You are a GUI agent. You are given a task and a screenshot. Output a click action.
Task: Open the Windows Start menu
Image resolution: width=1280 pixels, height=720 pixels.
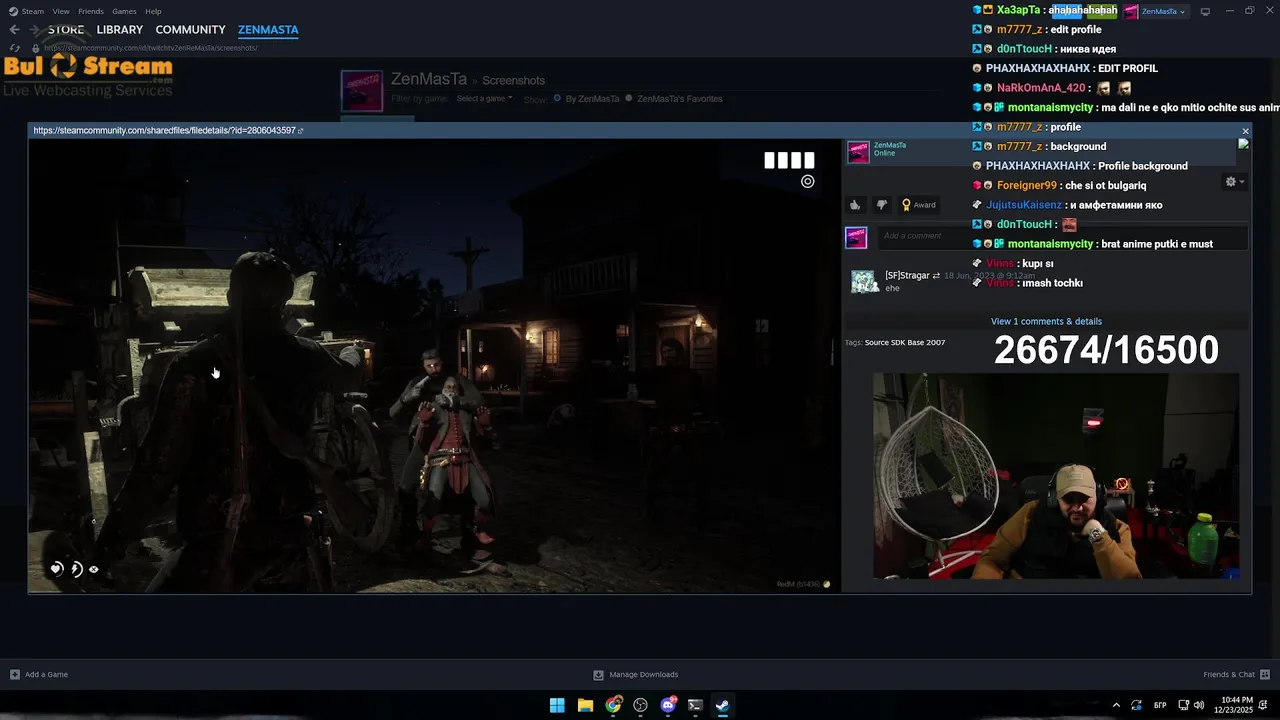[x=557, y=705]
